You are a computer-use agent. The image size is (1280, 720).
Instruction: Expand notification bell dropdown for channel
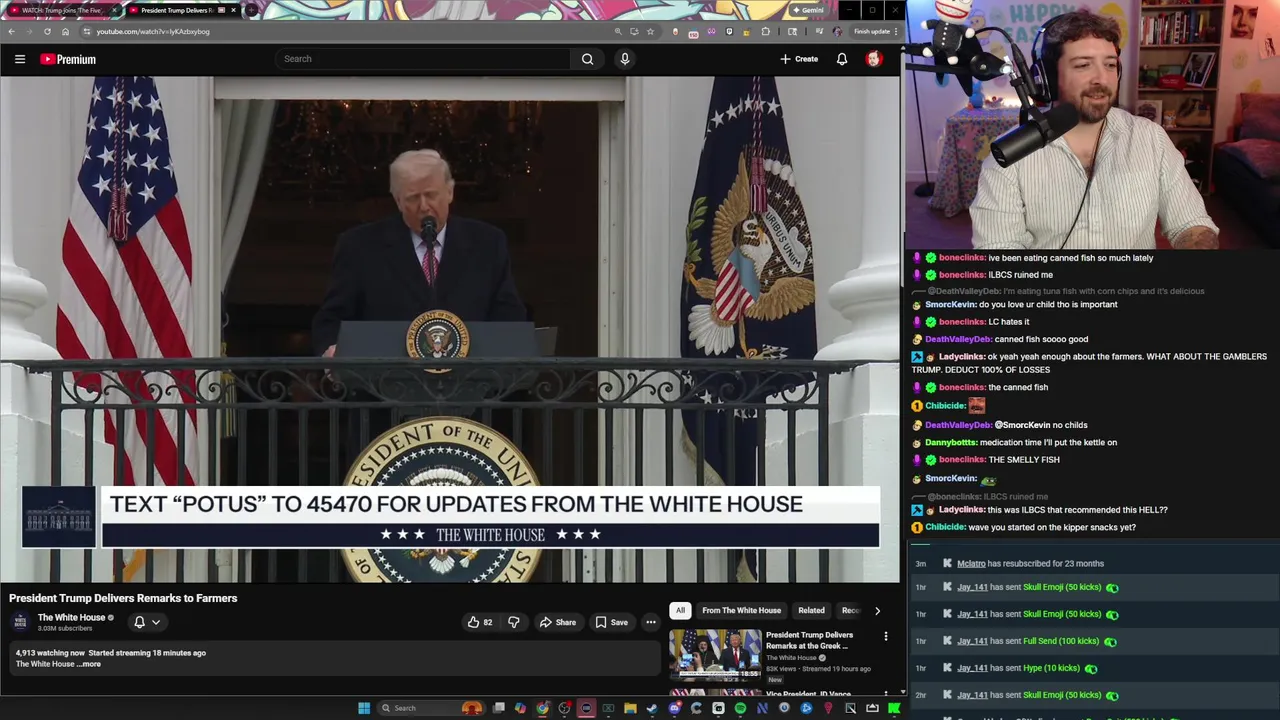147,622
